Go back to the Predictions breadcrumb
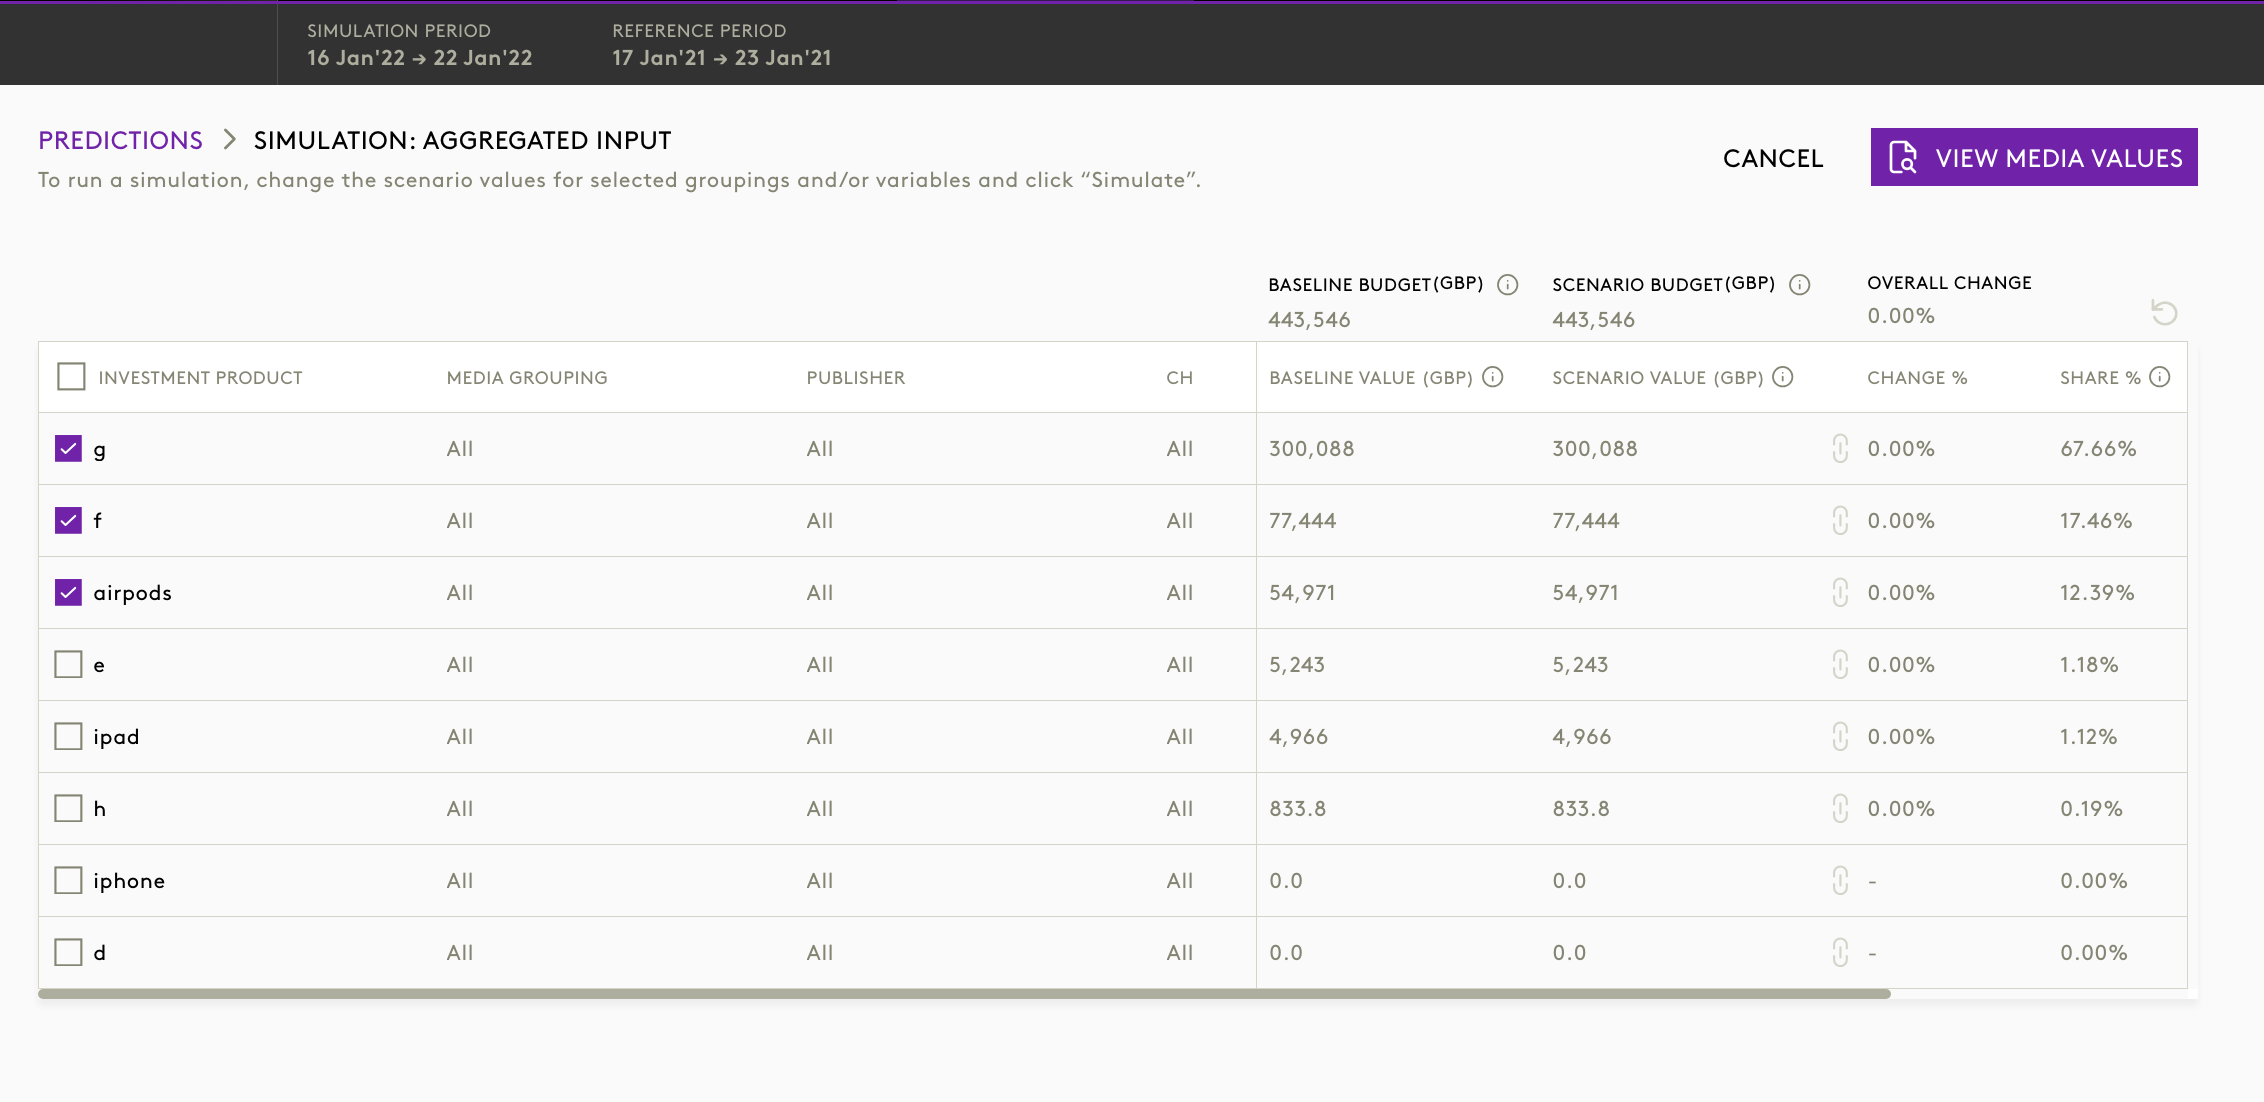 [120, 140]
